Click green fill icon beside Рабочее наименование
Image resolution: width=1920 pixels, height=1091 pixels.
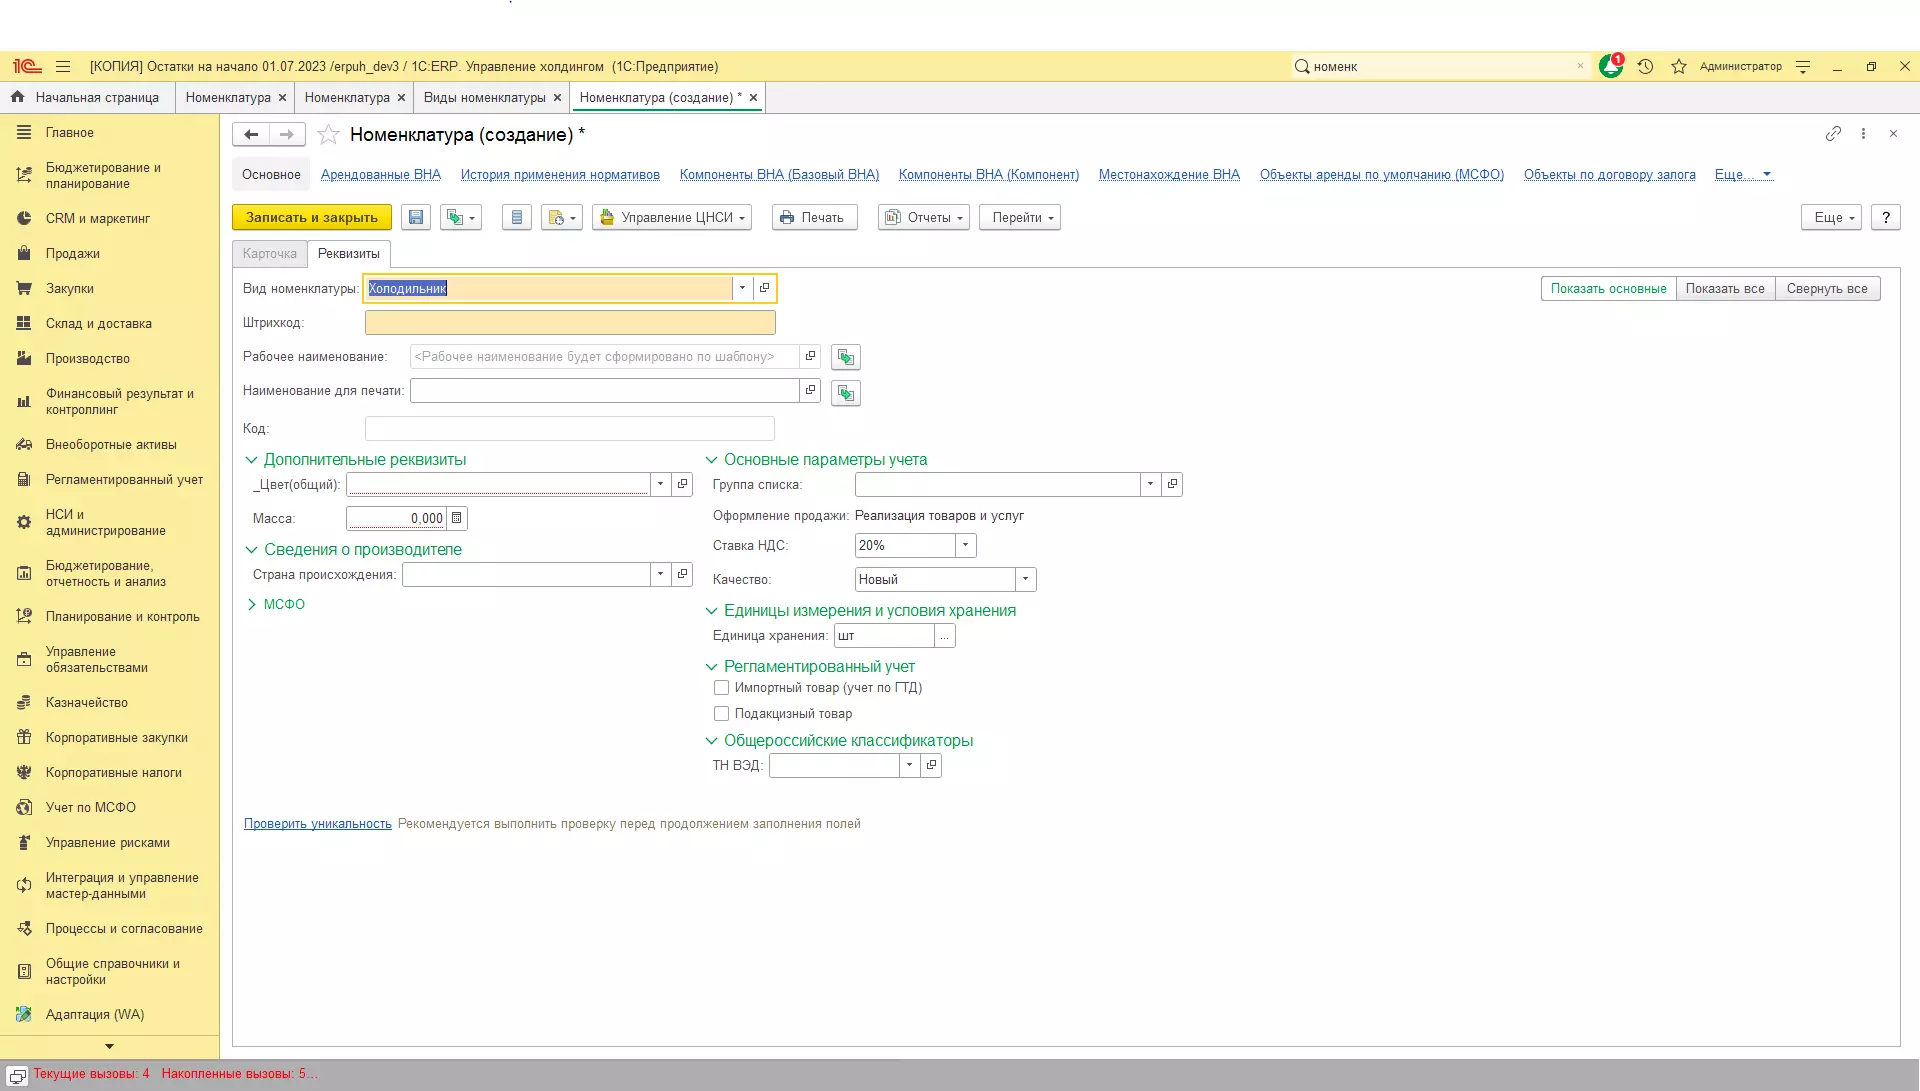[x=845, y=357]
